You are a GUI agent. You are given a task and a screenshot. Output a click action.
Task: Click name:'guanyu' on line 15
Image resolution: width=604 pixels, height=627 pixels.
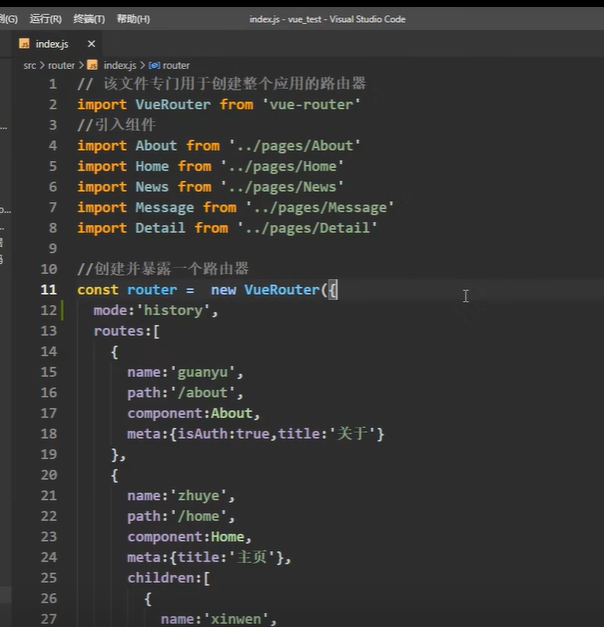click(182, 372)
